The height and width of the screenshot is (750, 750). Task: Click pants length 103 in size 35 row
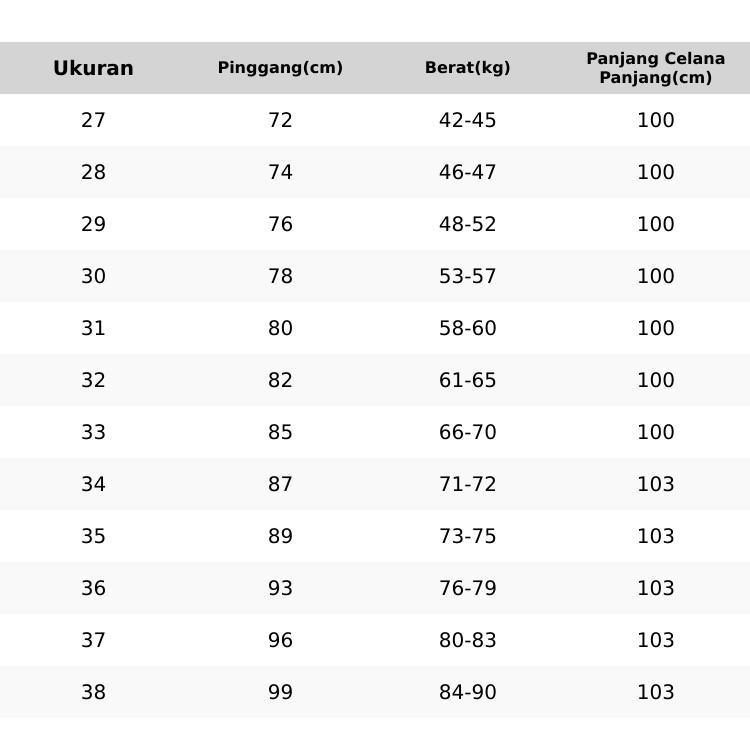(x=655, y=536)
